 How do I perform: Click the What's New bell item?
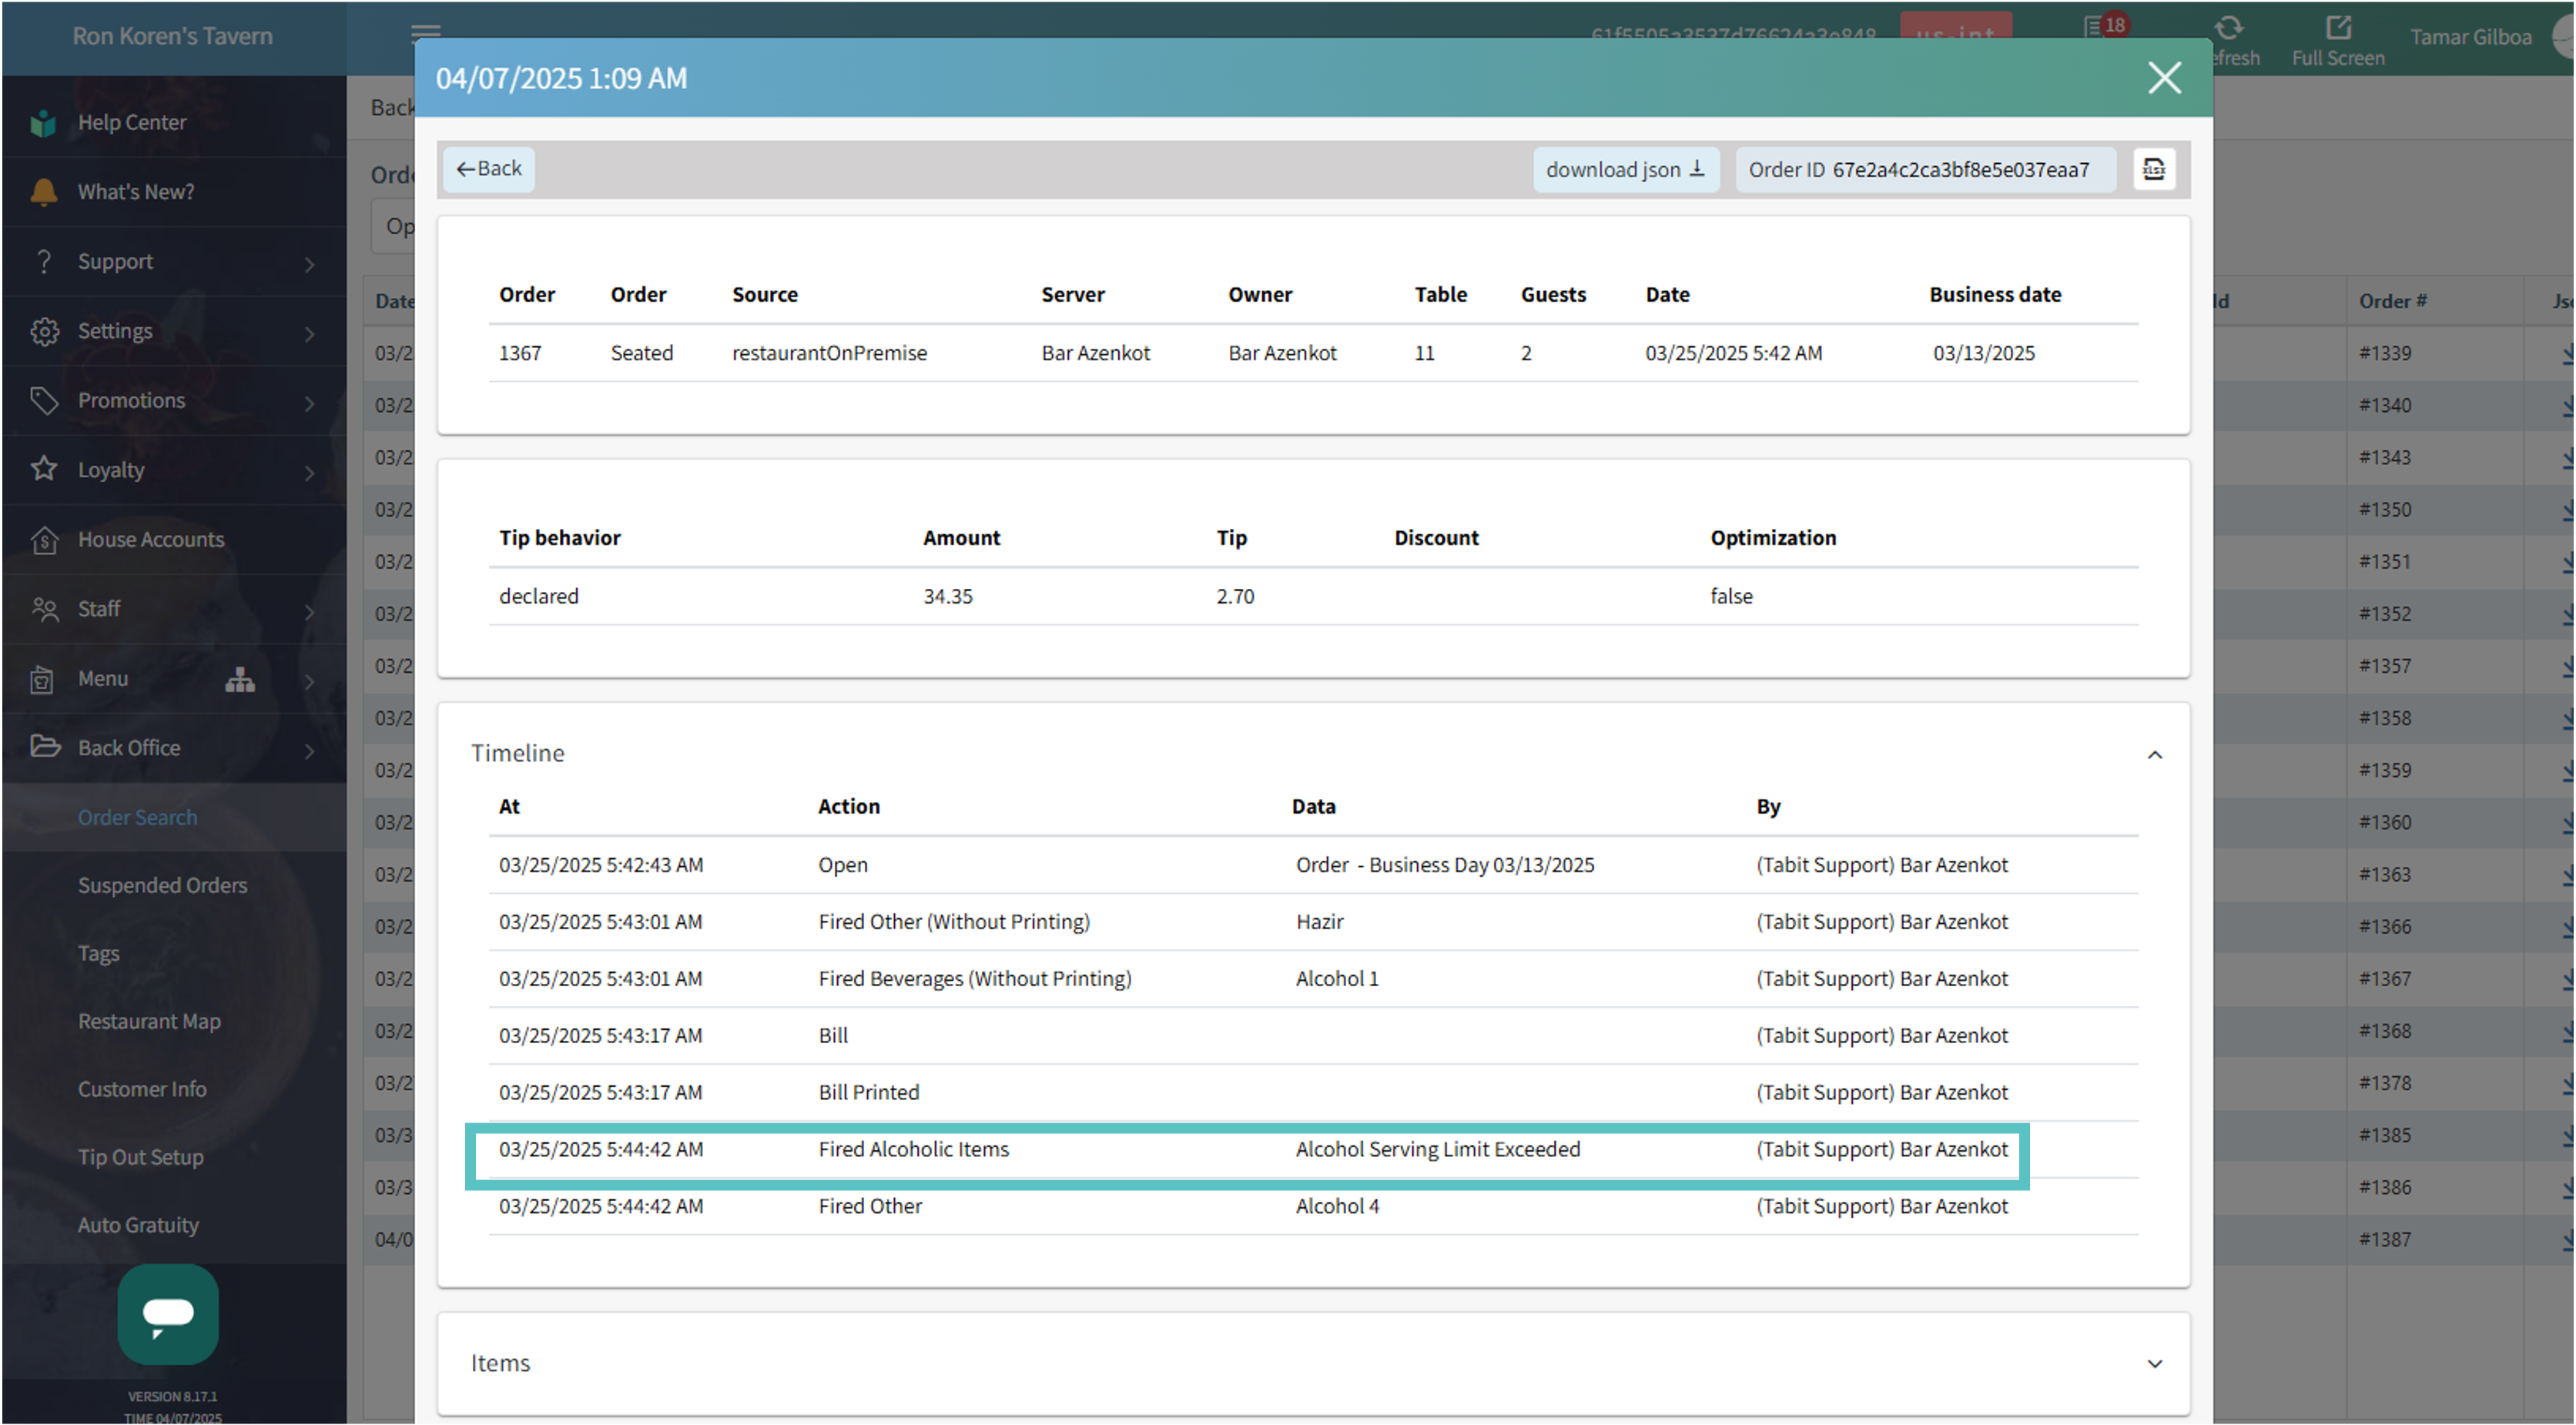point(136,191)
